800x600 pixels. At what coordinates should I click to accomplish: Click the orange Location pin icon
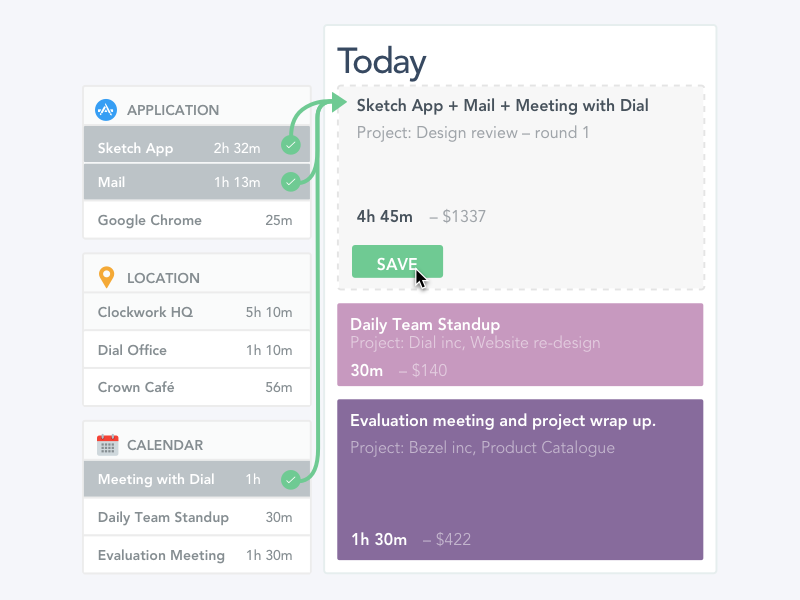coord(106,278)
